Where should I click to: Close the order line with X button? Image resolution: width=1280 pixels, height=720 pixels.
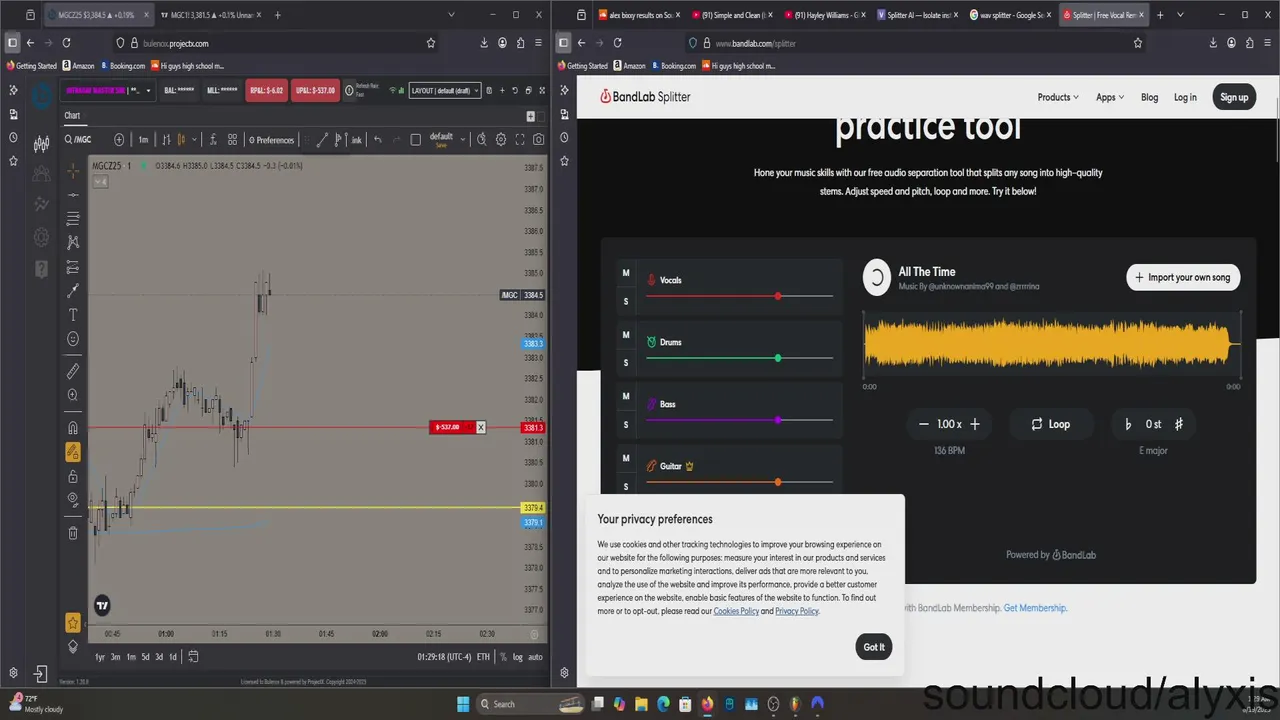[481, 427]
